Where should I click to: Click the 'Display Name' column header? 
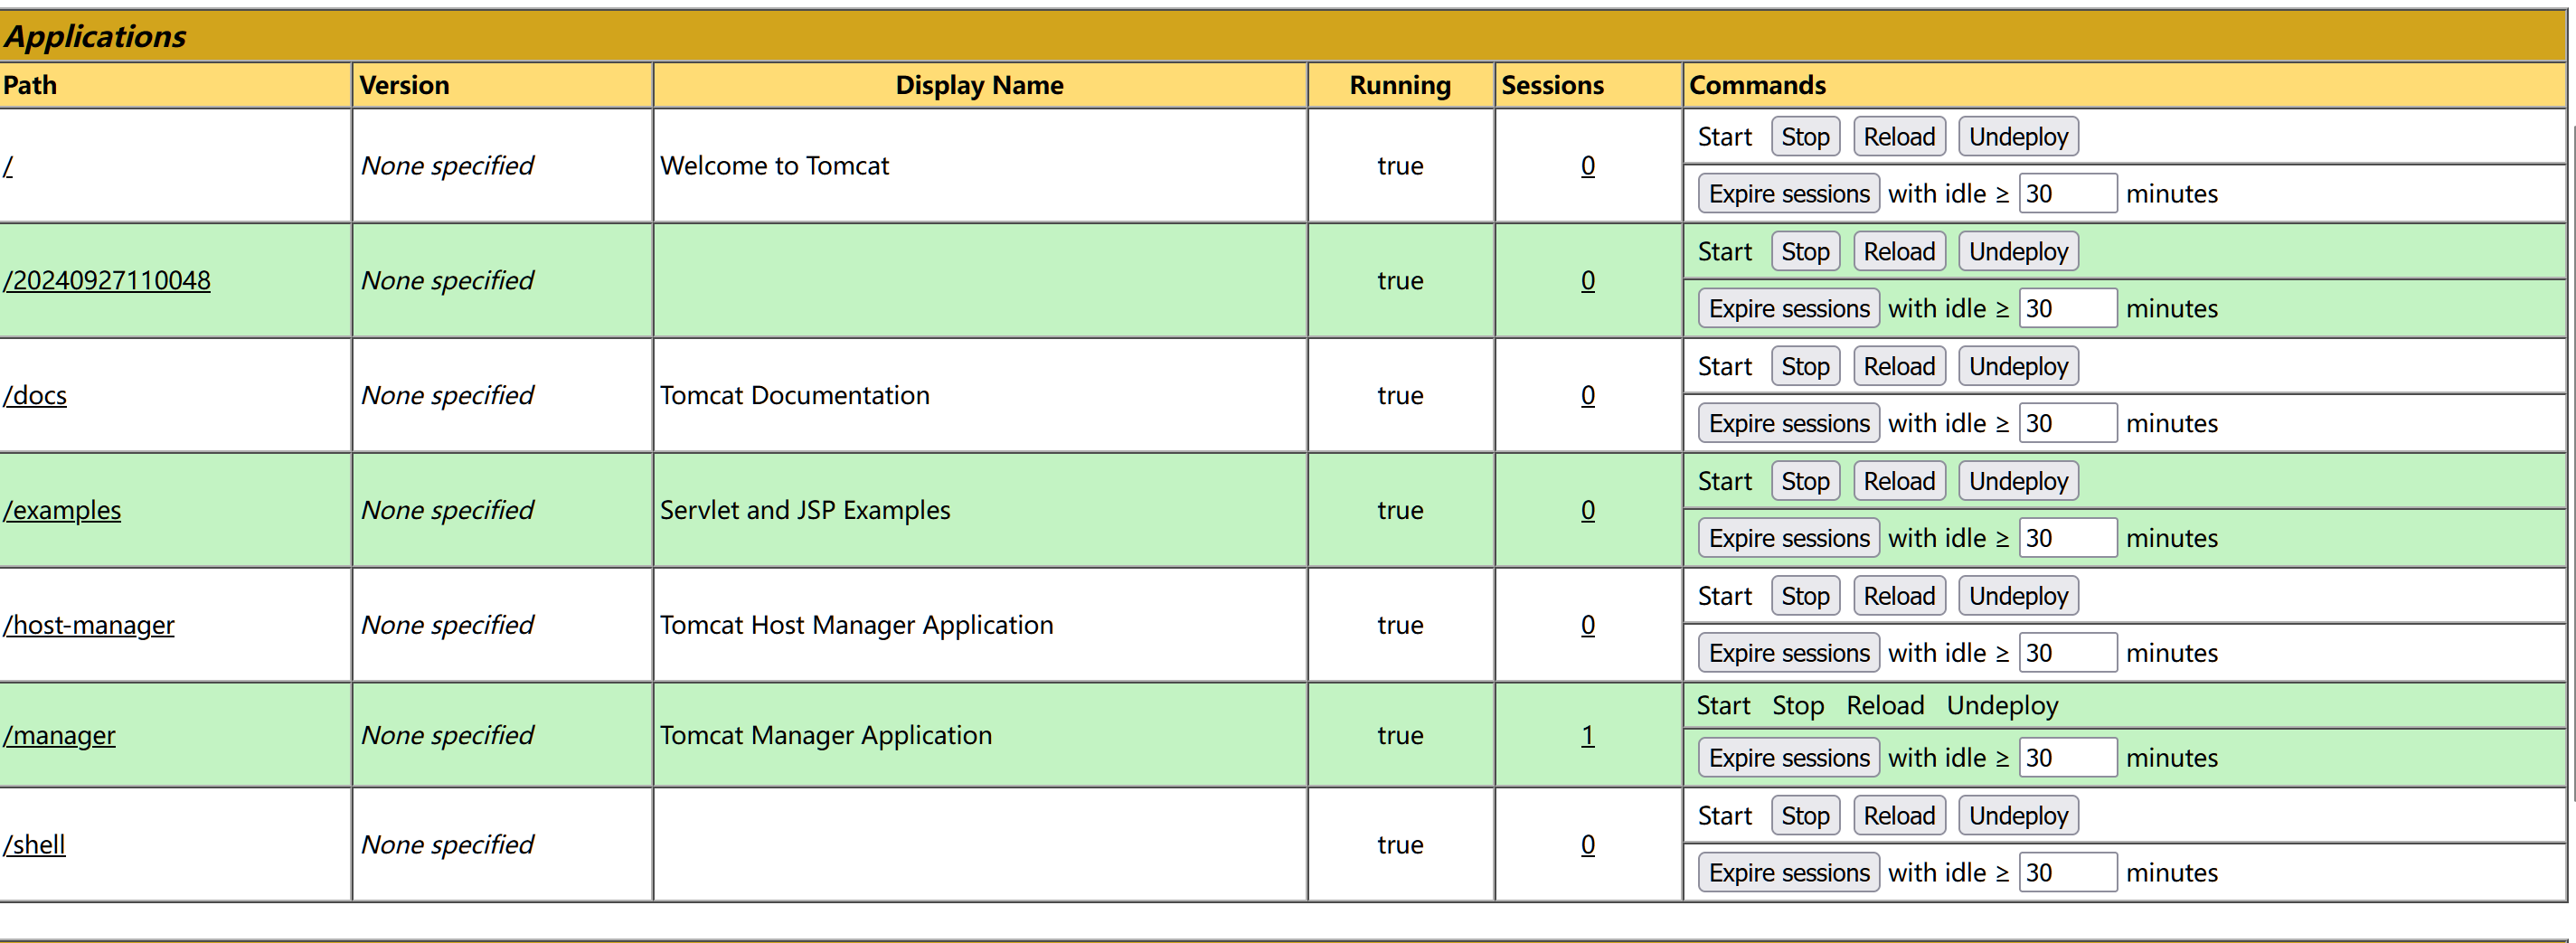coord(980,86)
